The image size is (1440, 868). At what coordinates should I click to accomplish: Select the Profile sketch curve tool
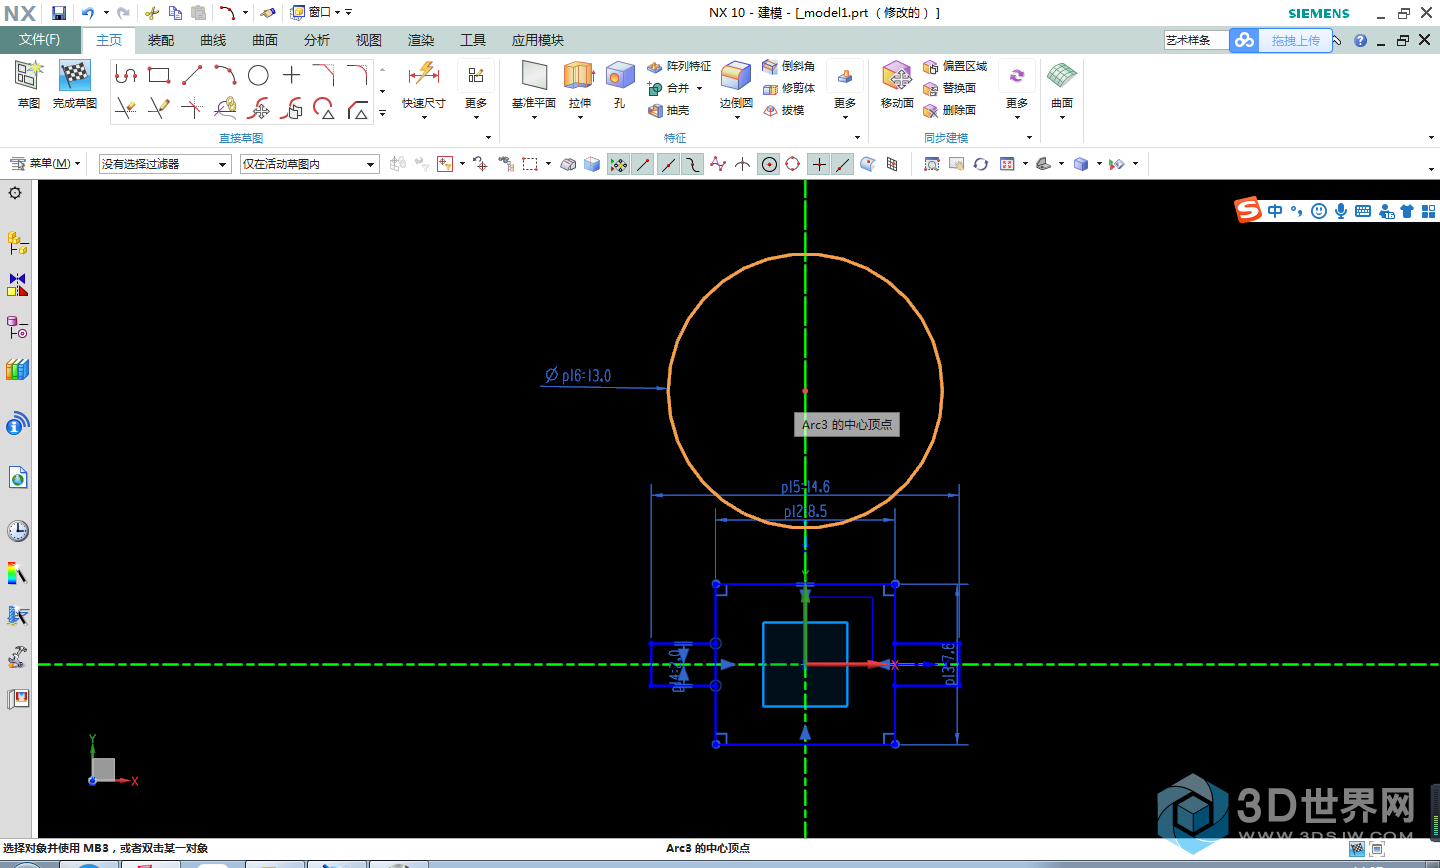(125, 75)
